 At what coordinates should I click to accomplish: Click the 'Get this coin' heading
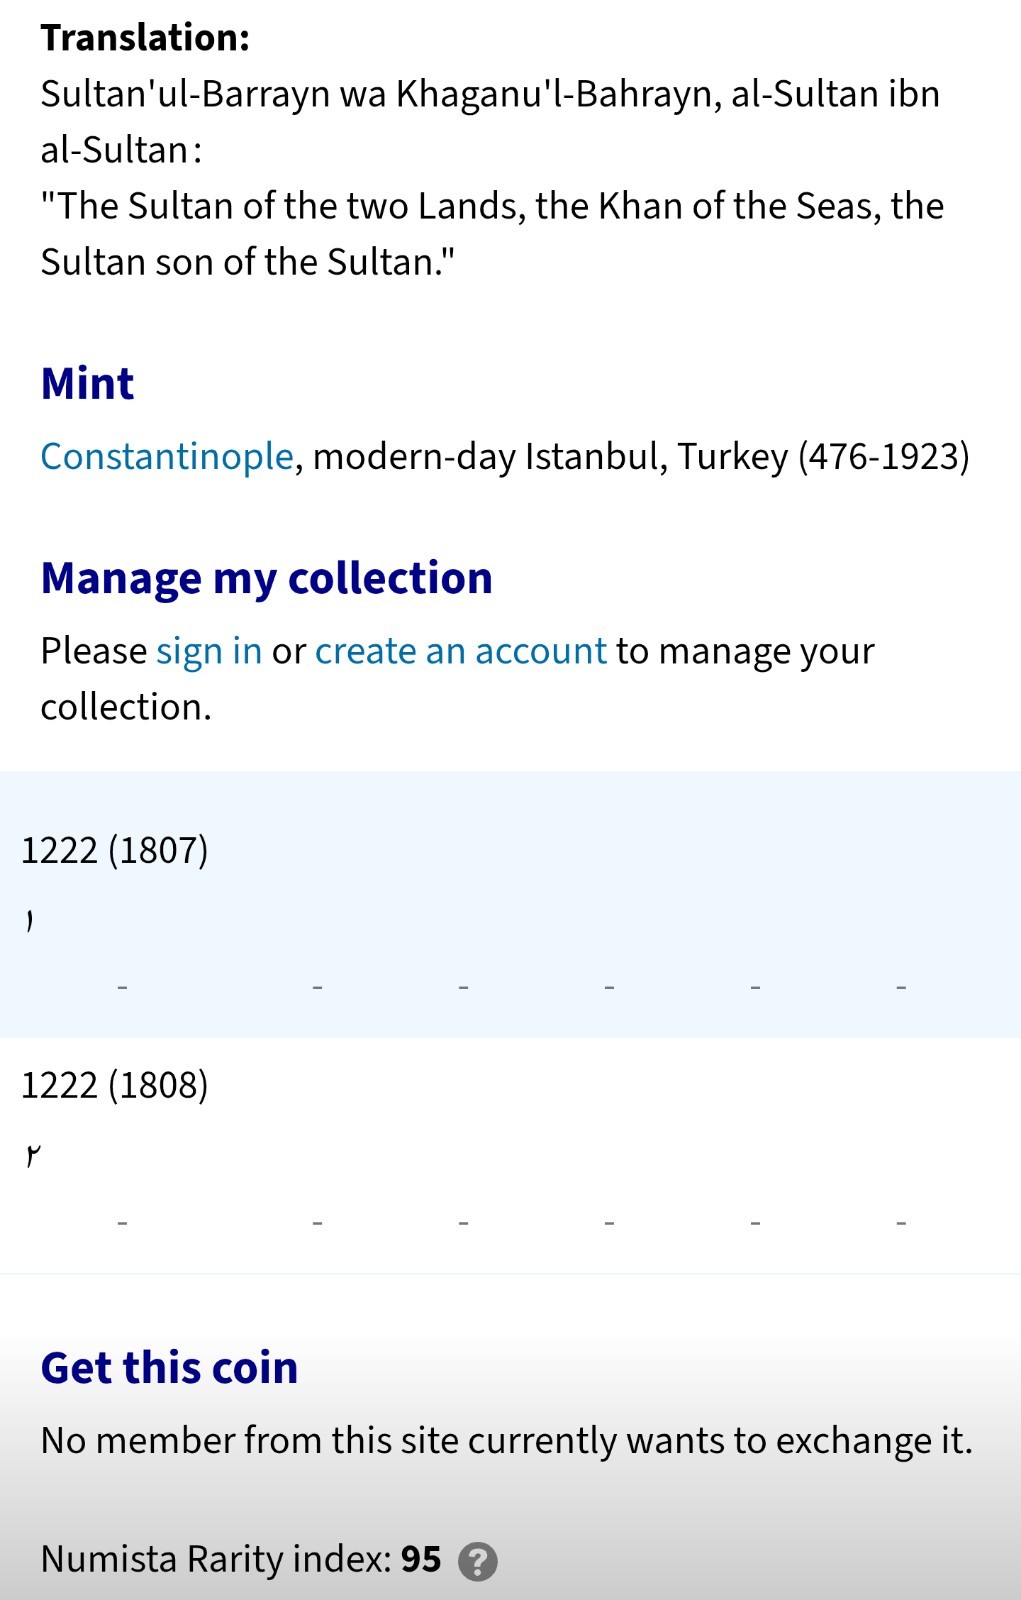point(169,1368)
